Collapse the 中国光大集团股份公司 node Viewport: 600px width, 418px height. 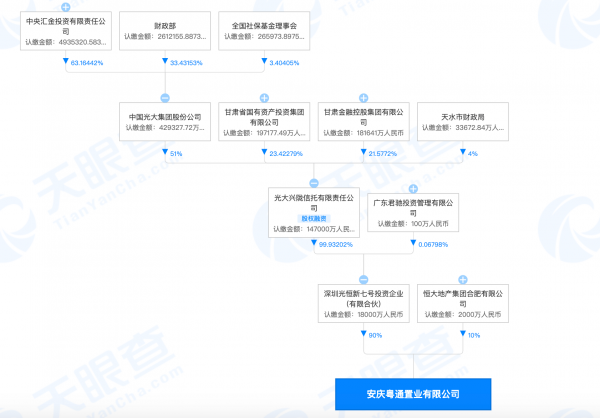(x=165, y=98)
